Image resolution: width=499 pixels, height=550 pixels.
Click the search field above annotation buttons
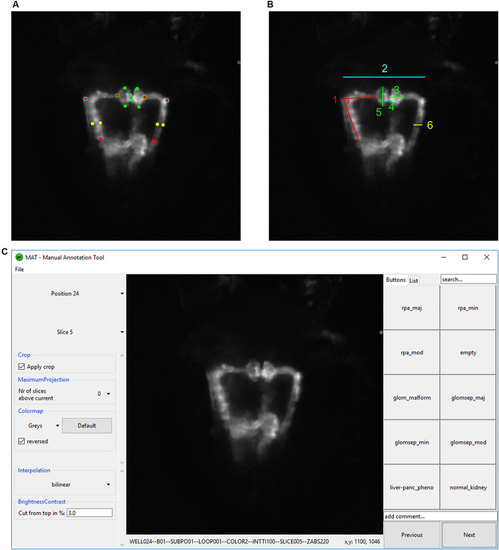pyautogui.click(x=468, y=279)
